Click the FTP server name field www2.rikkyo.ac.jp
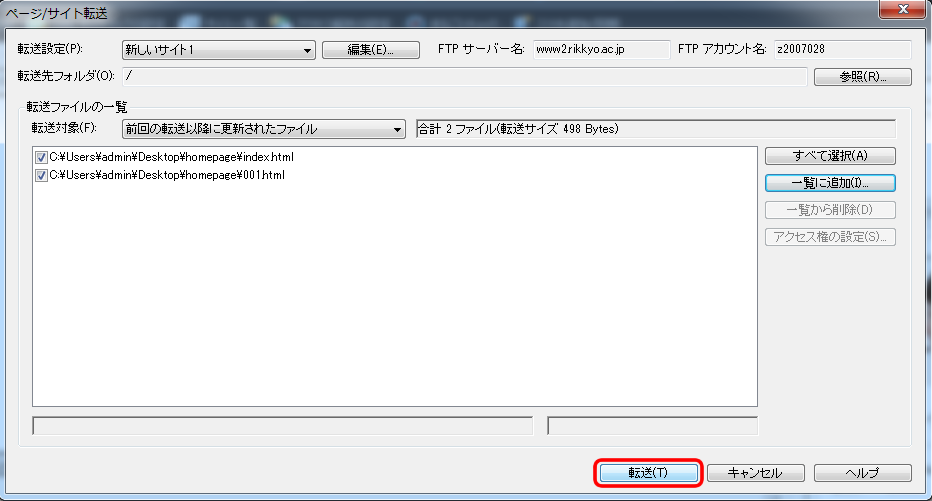The image size is (932, 501). click(x=602, y=49)
